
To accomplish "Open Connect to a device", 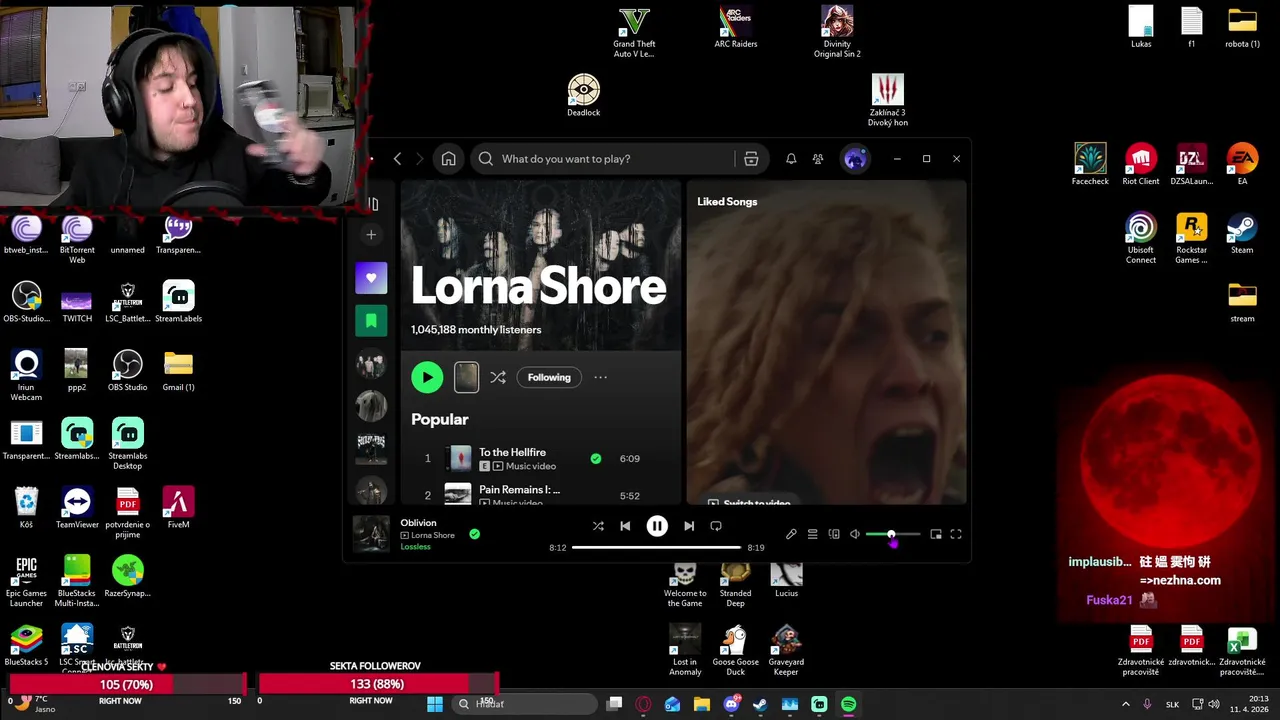I will point(834,535).
